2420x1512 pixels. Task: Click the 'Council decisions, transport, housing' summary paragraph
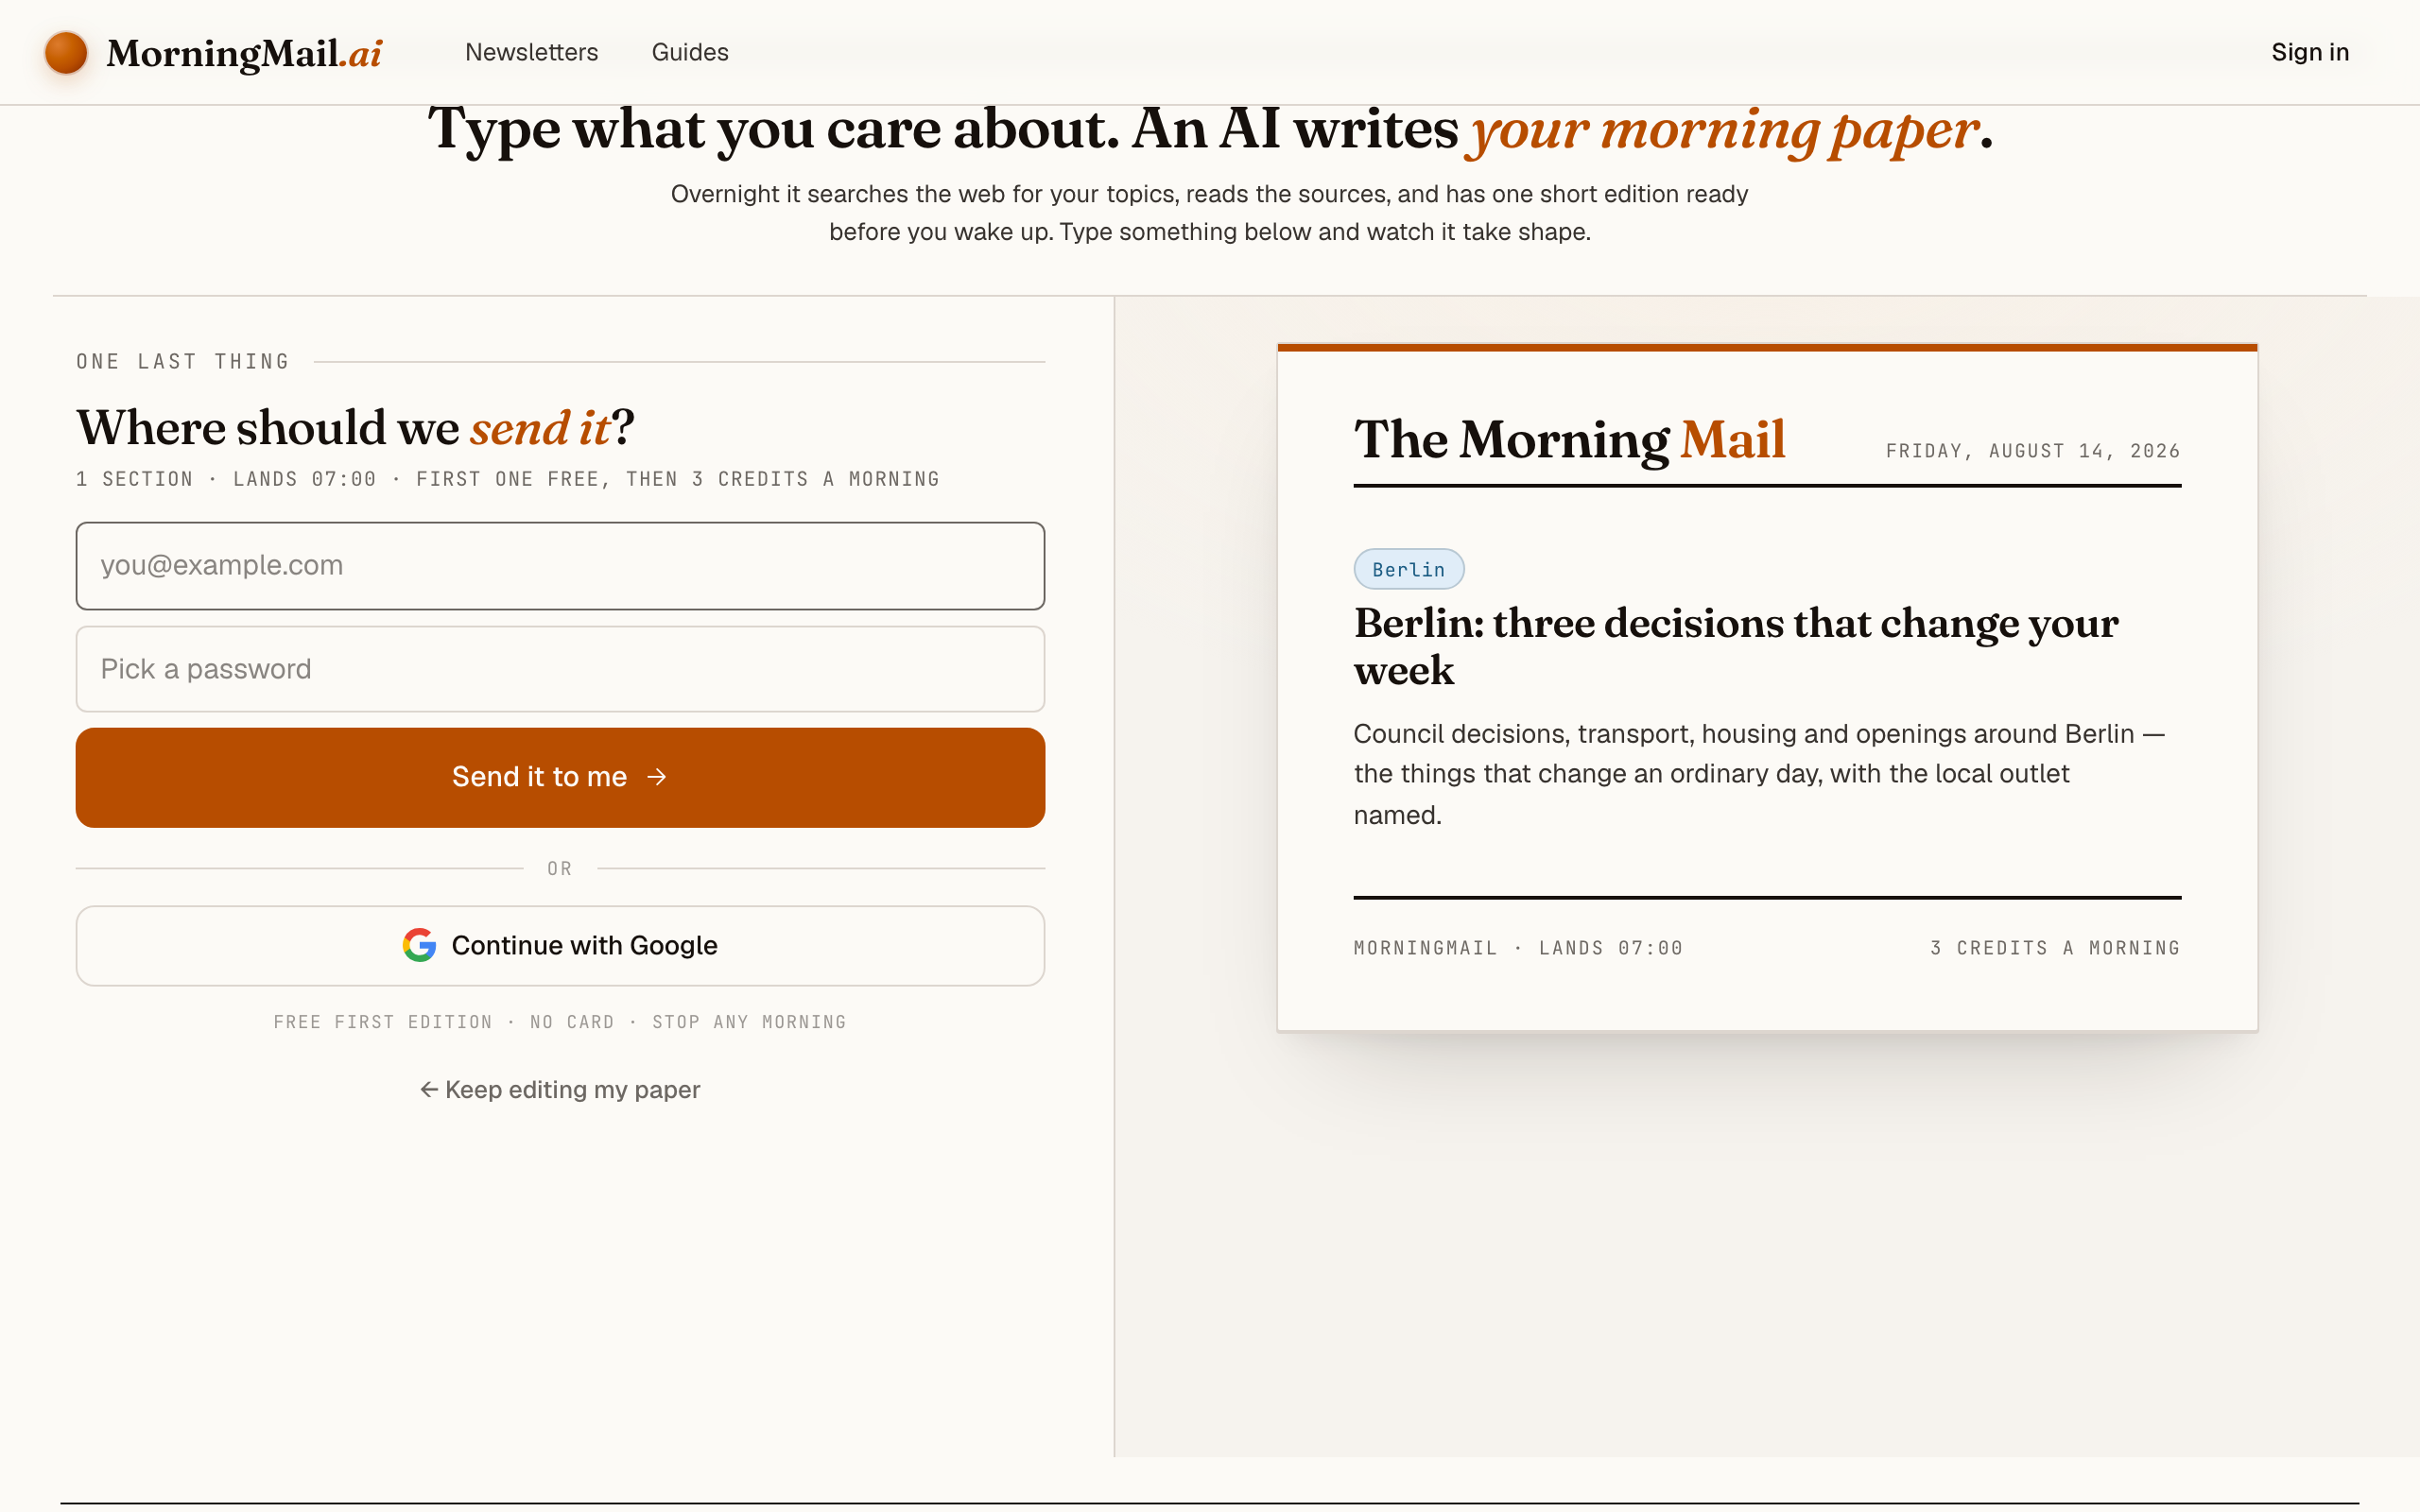coord(1759,774)
